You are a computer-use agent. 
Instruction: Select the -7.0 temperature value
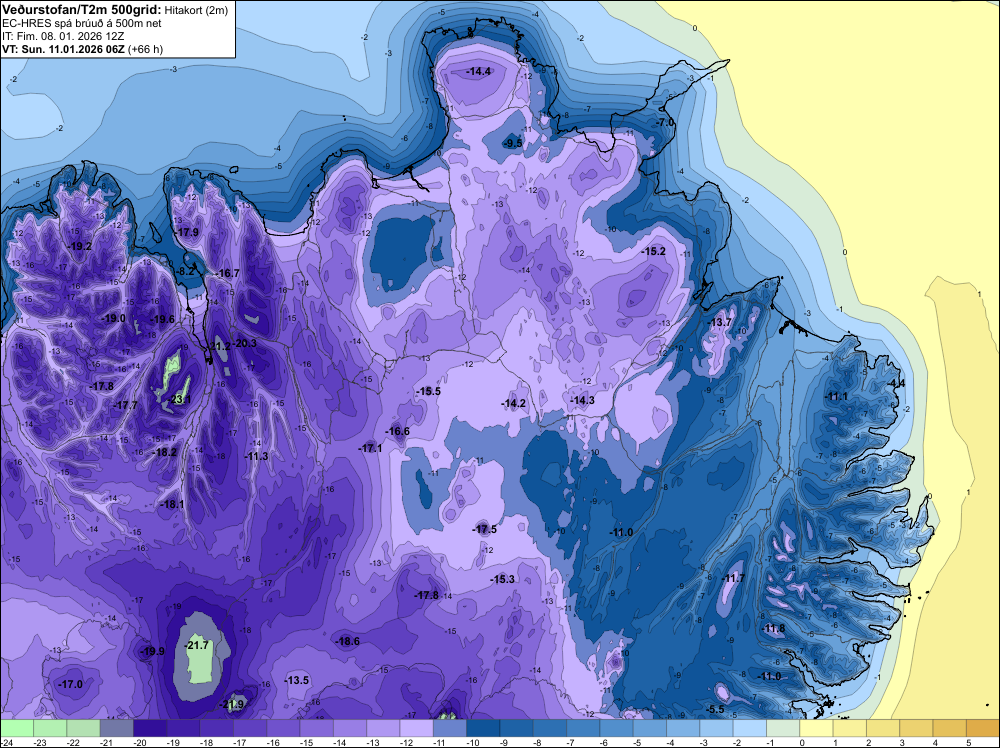pyautogui.click(x=666, y=122)
